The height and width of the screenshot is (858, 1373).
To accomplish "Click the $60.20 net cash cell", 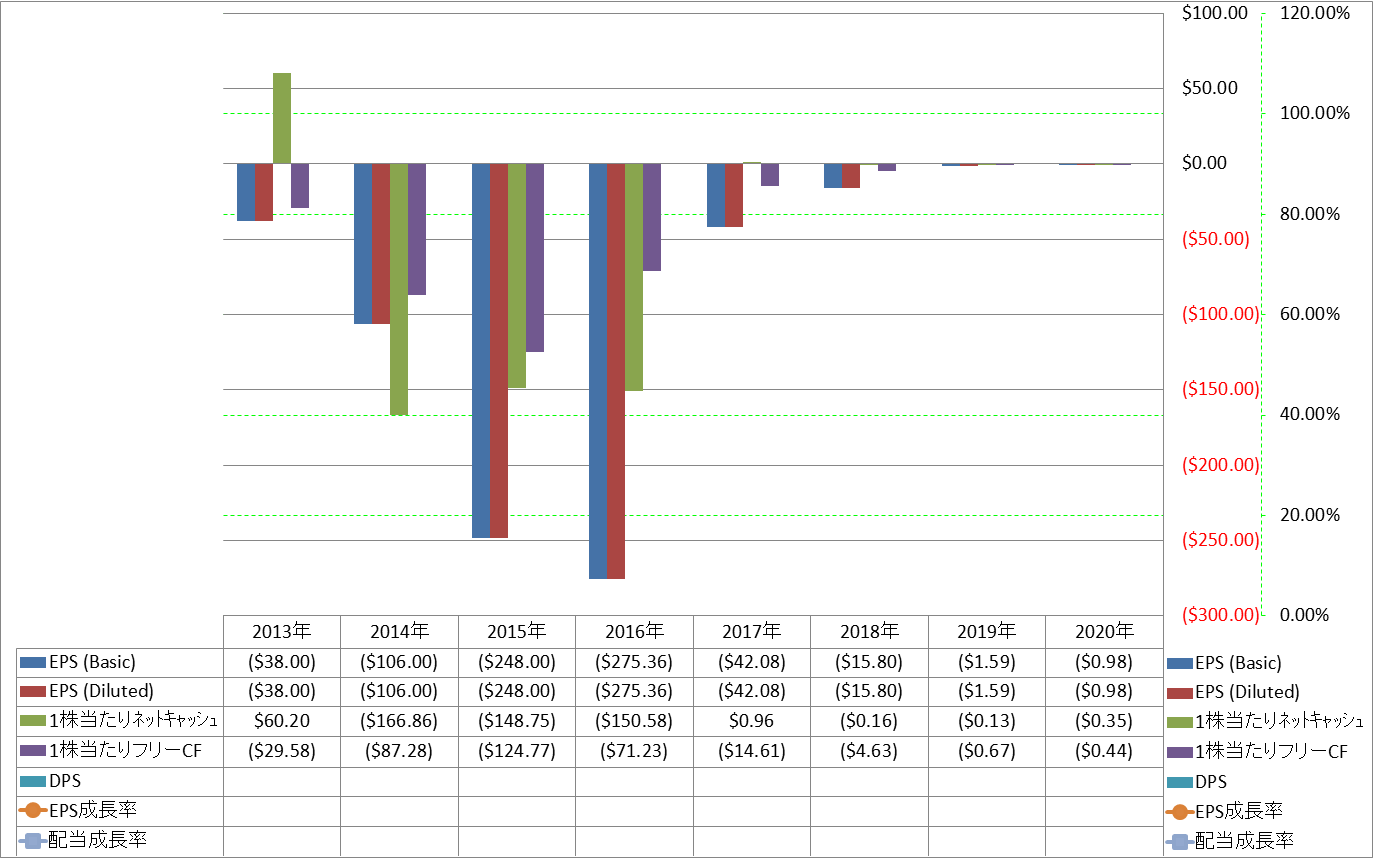I will [282, 722].
